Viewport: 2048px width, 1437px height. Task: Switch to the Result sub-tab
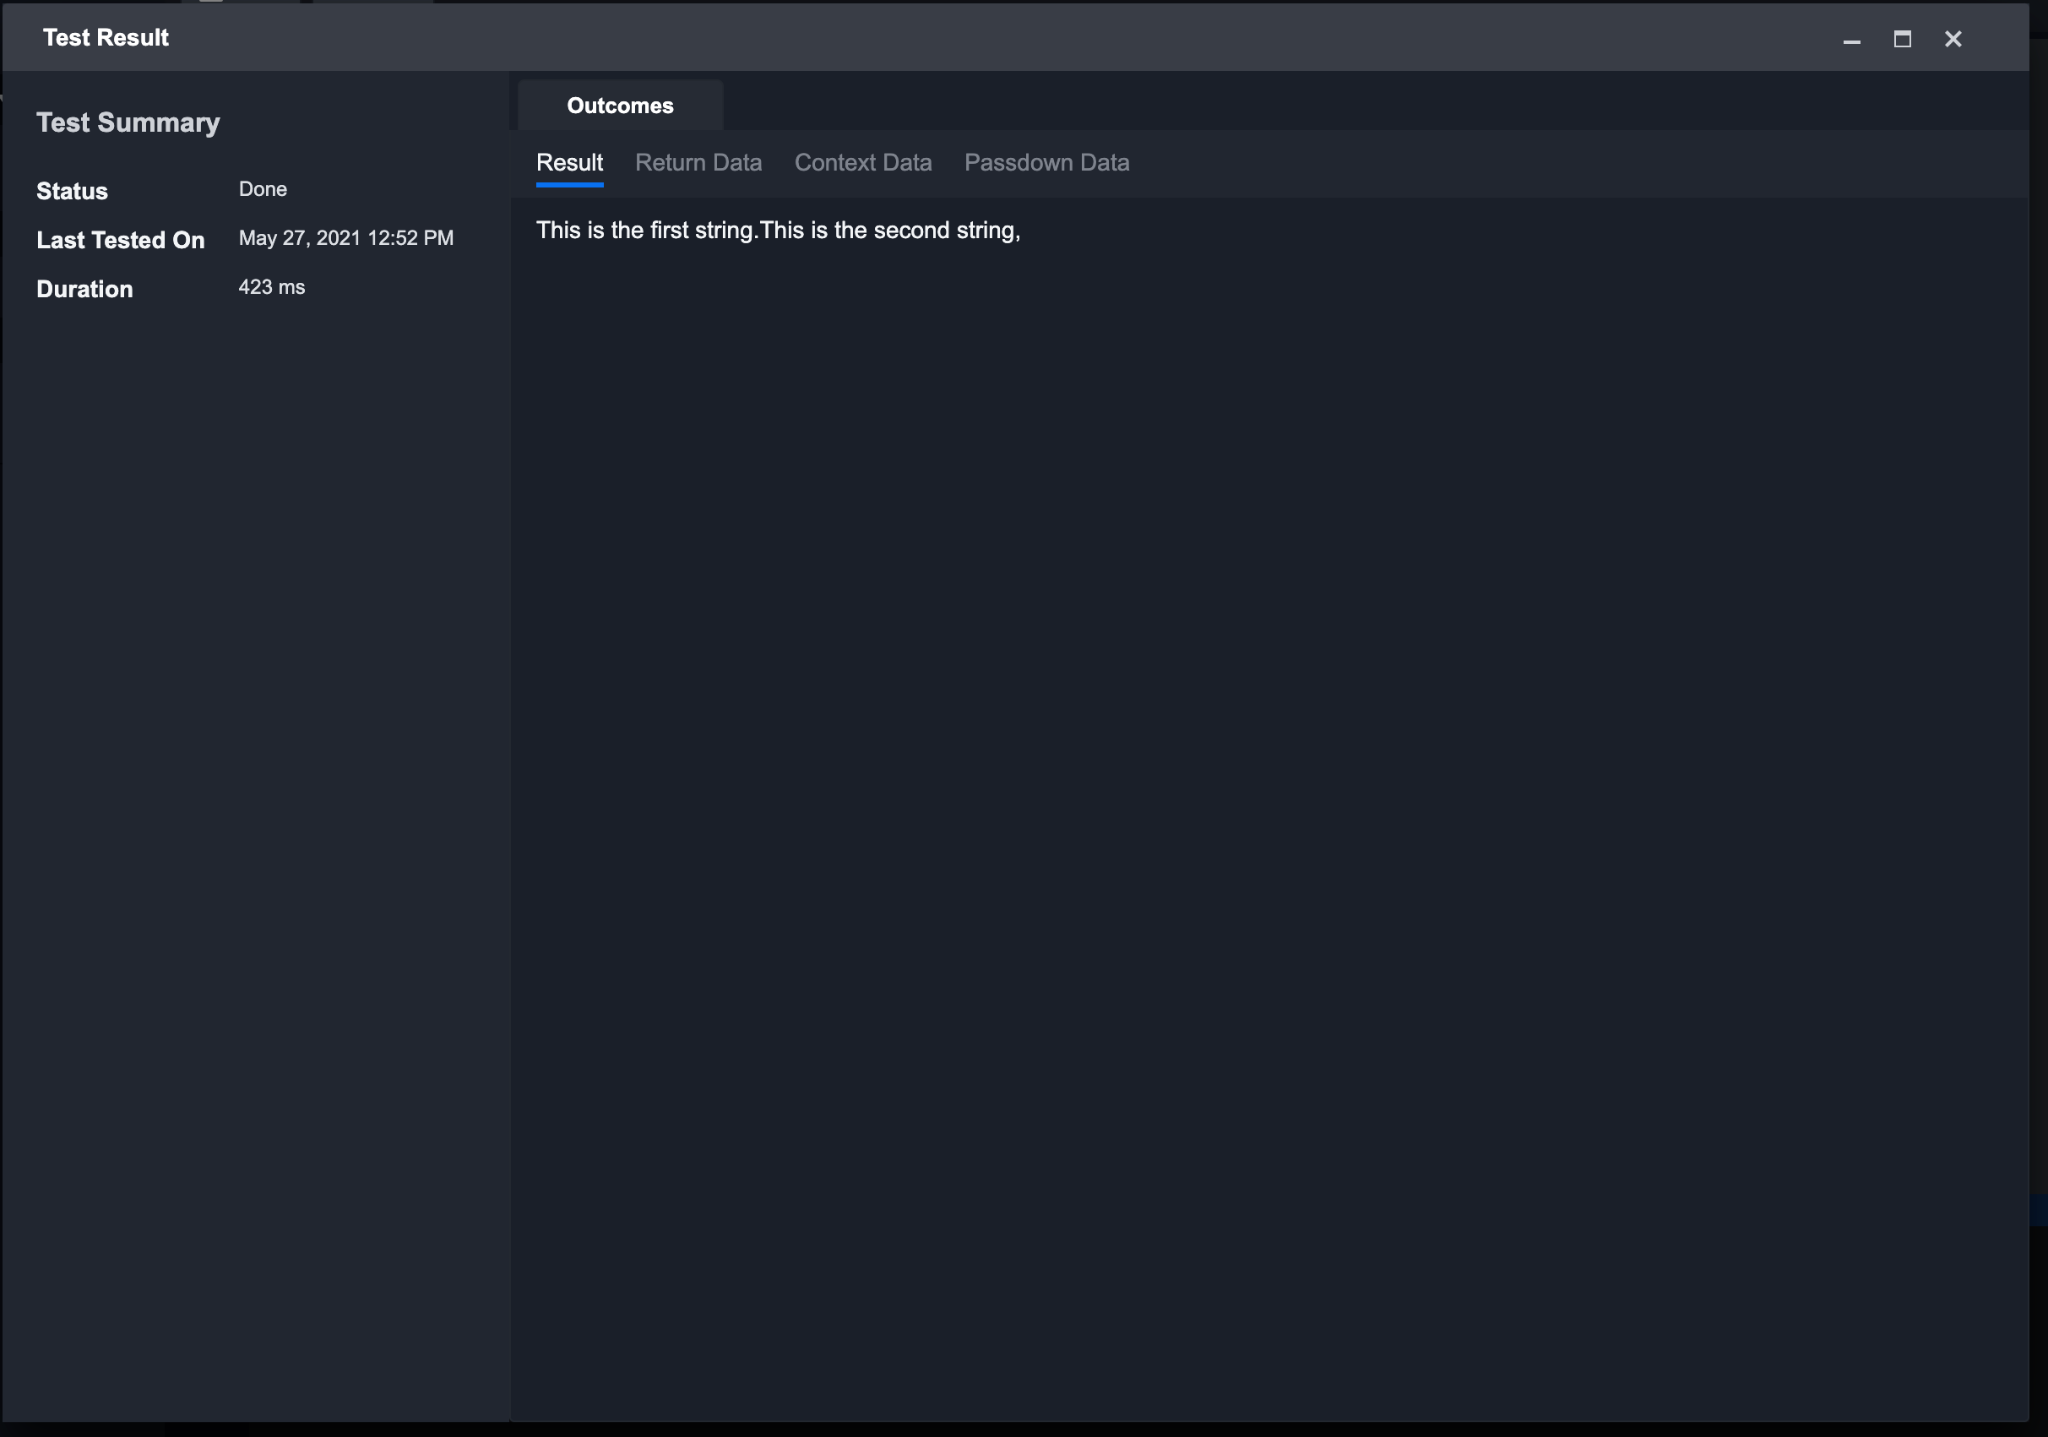click(x=569, y=163)
